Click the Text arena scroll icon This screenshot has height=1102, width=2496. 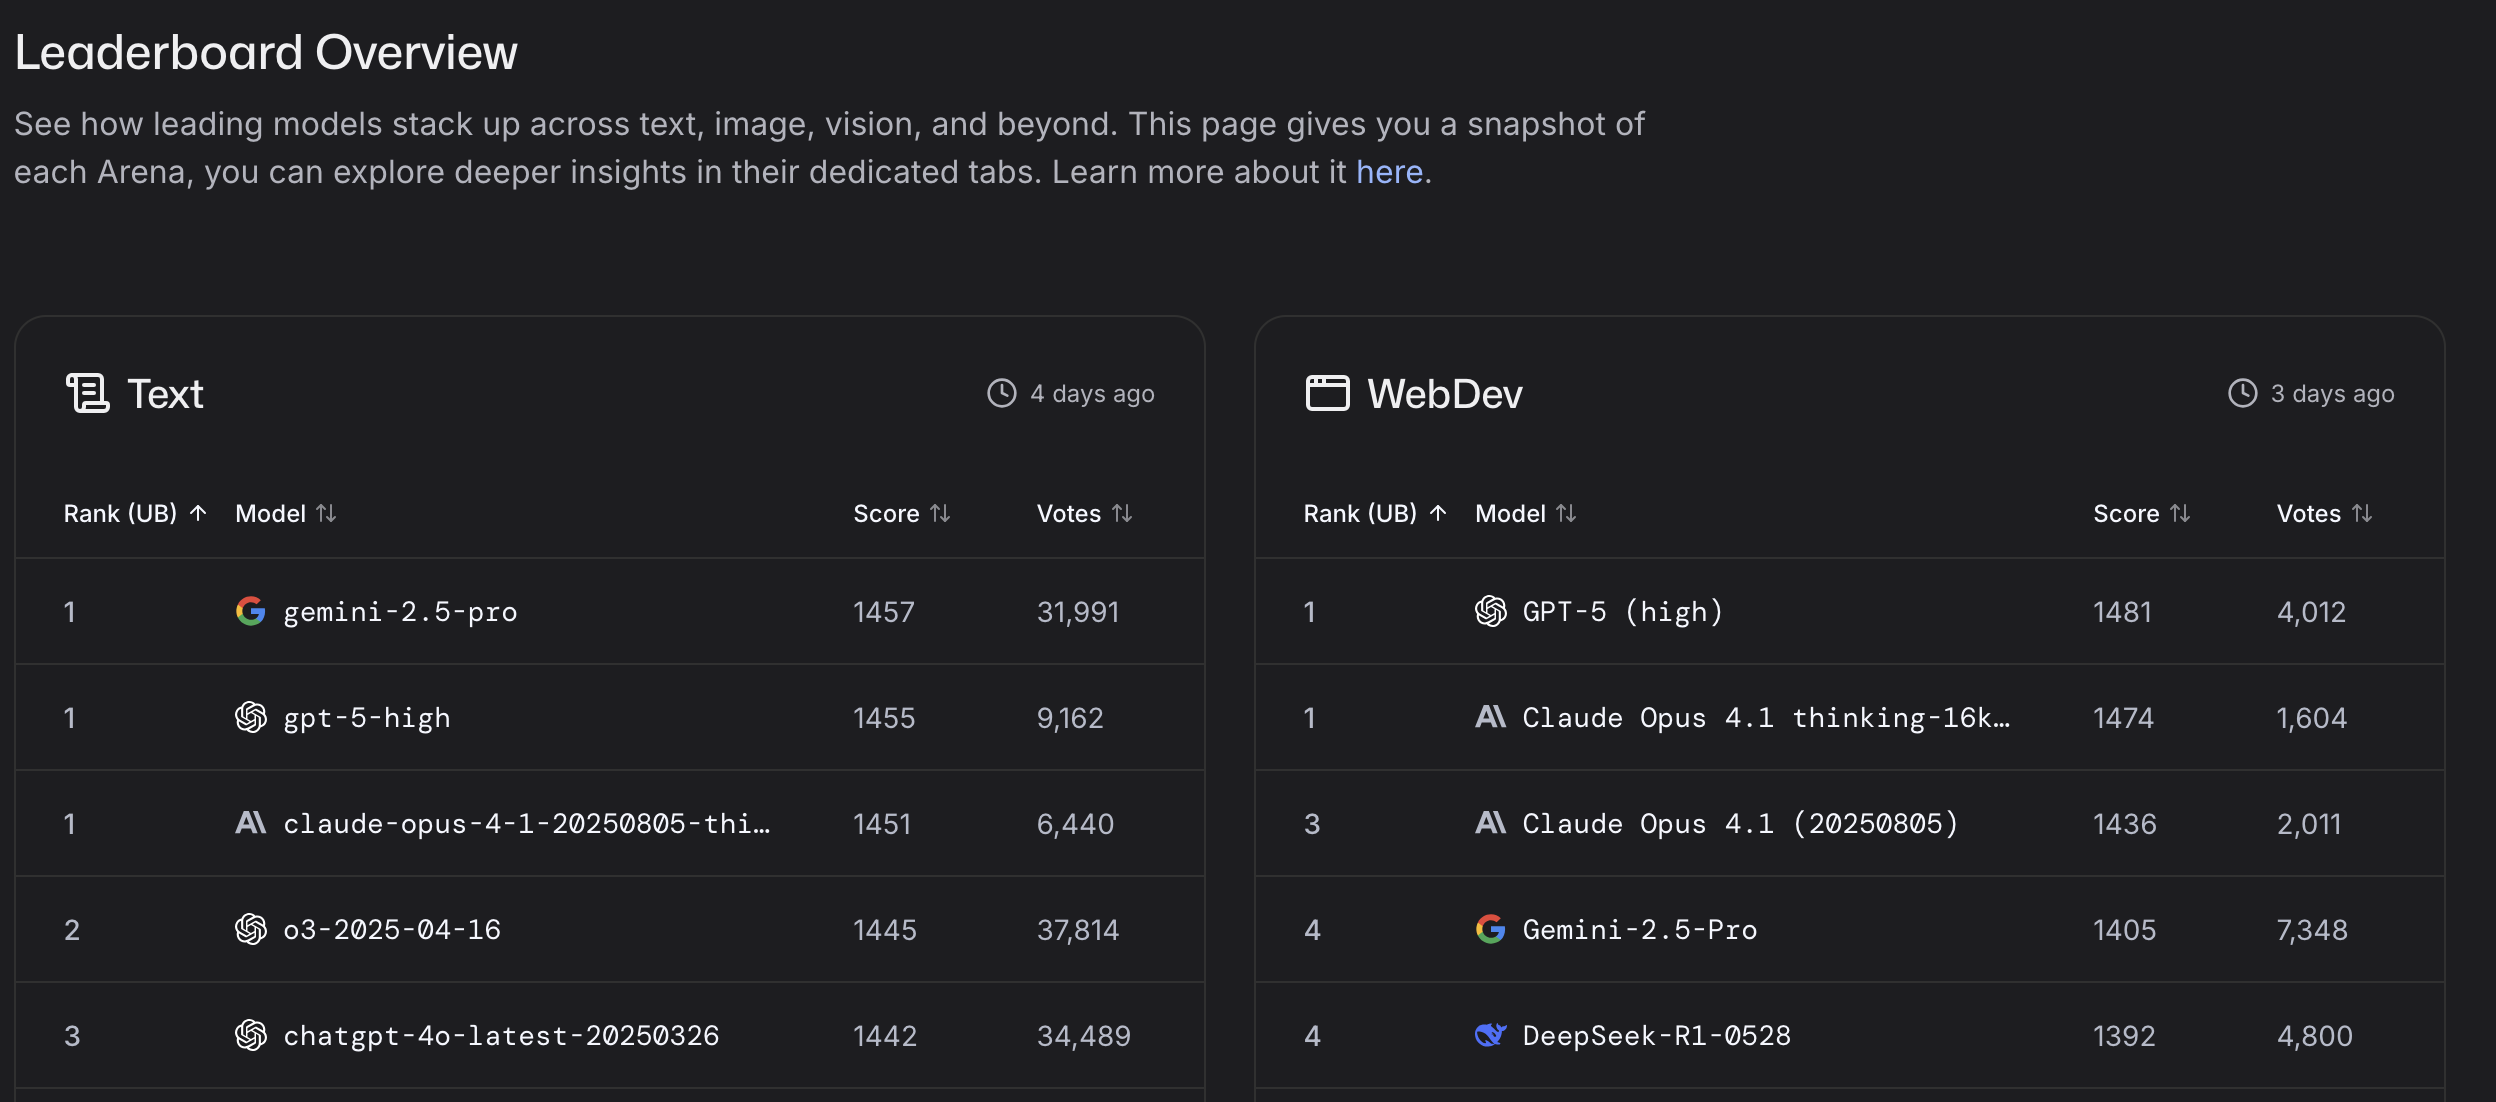[x=87, y=393]
